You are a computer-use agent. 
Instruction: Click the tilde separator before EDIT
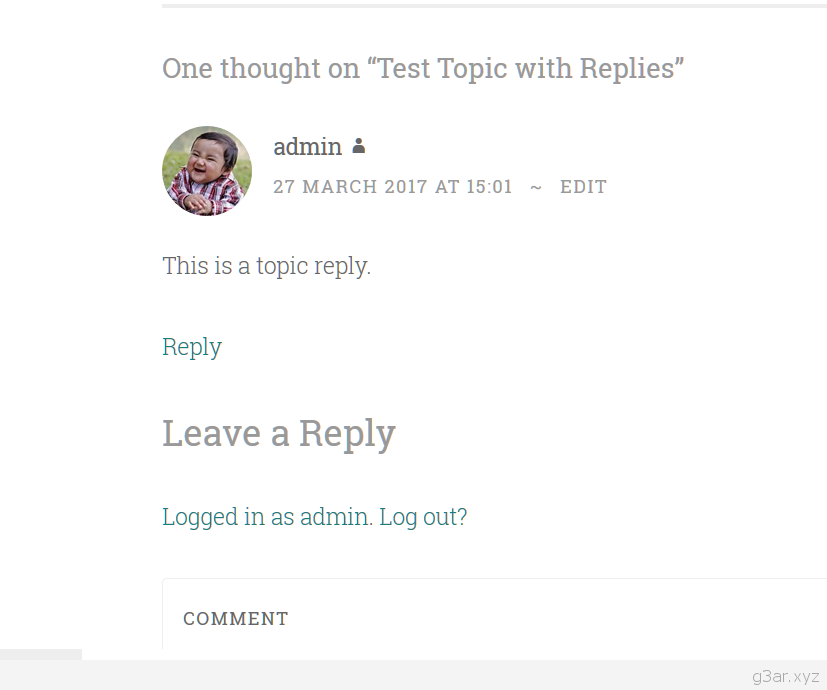[536, 187]
